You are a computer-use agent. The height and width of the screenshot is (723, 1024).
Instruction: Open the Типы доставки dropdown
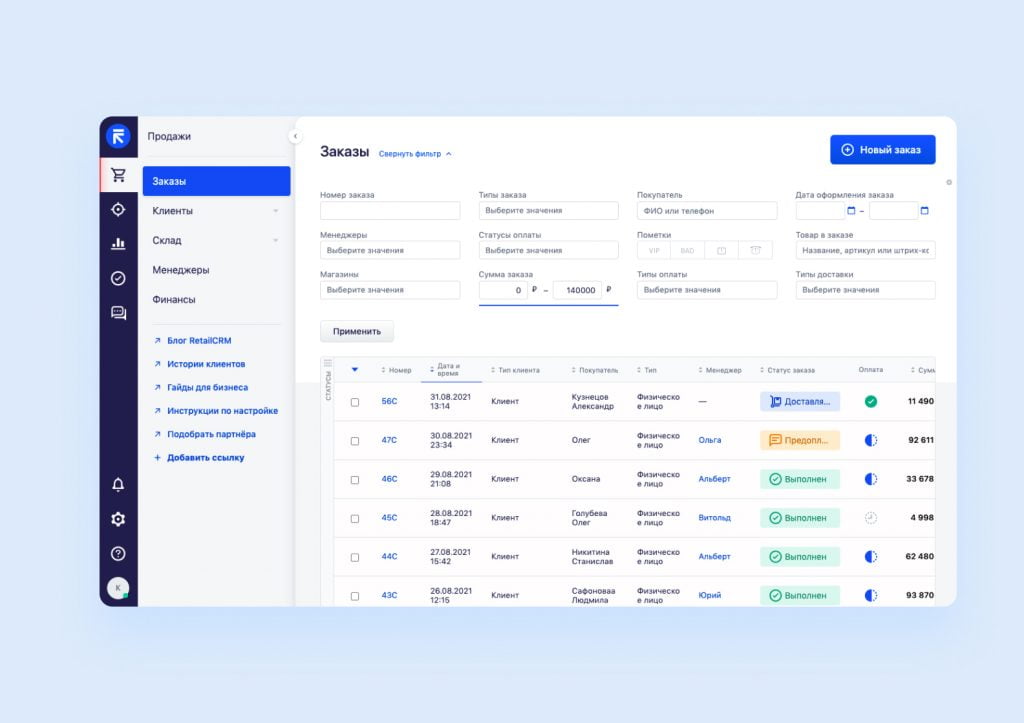pyautogui.click(x=865, y=290)
